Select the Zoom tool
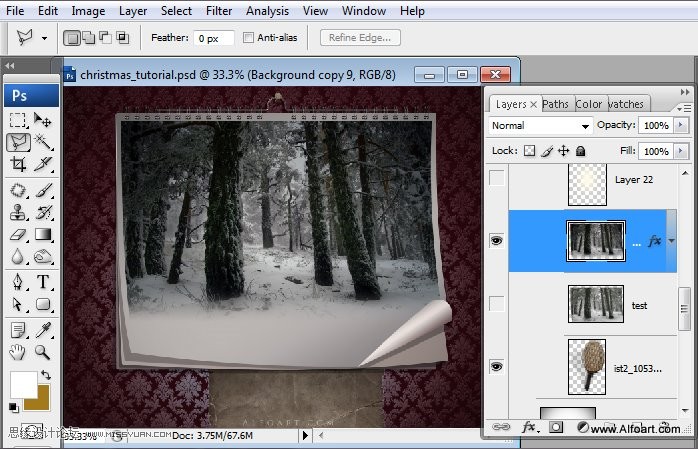 click(44, 352)
